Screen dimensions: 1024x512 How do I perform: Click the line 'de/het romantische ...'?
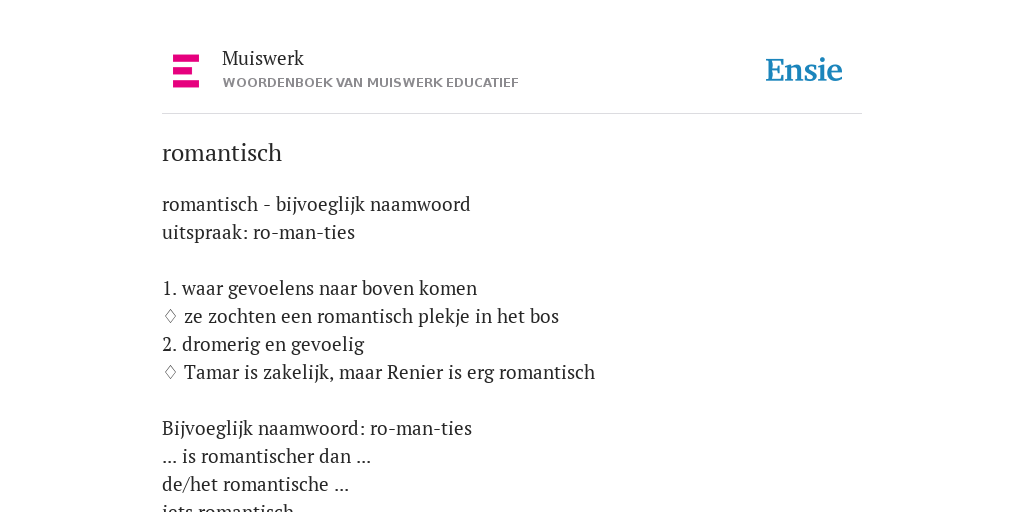click(x=255, y=485)
